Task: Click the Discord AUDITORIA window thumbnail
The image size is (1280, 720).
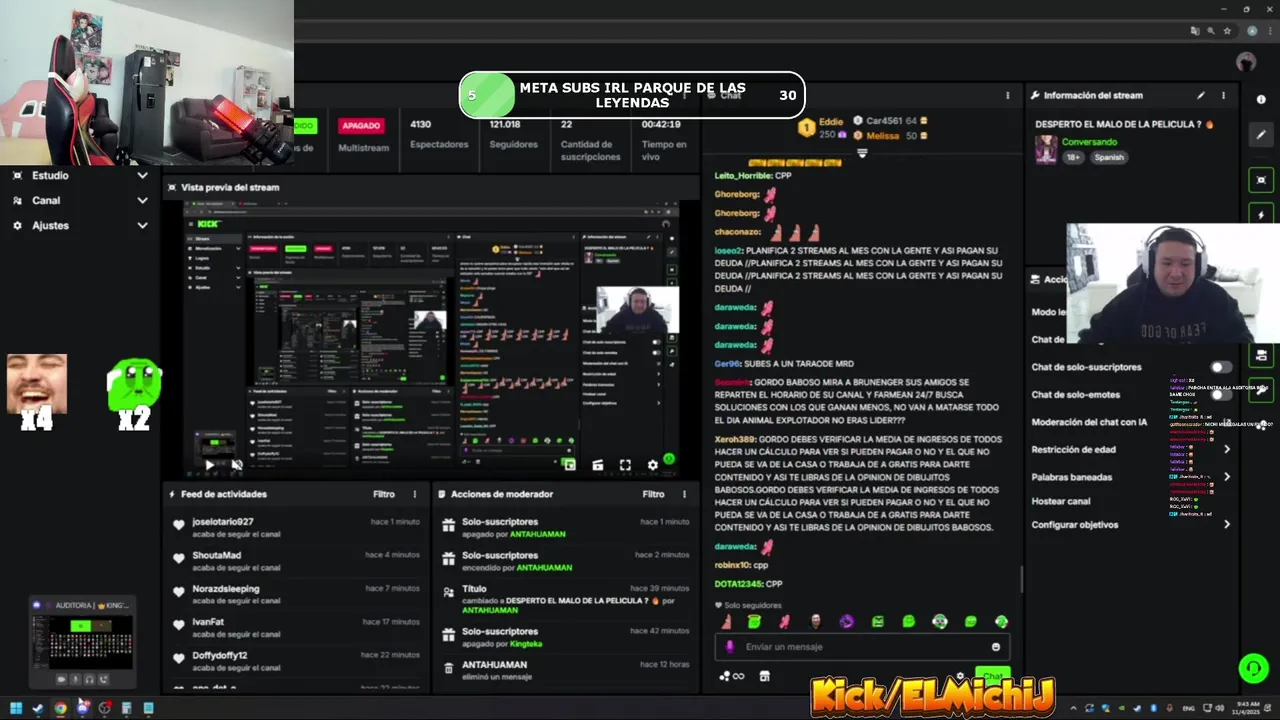Action: pos(81,642)
